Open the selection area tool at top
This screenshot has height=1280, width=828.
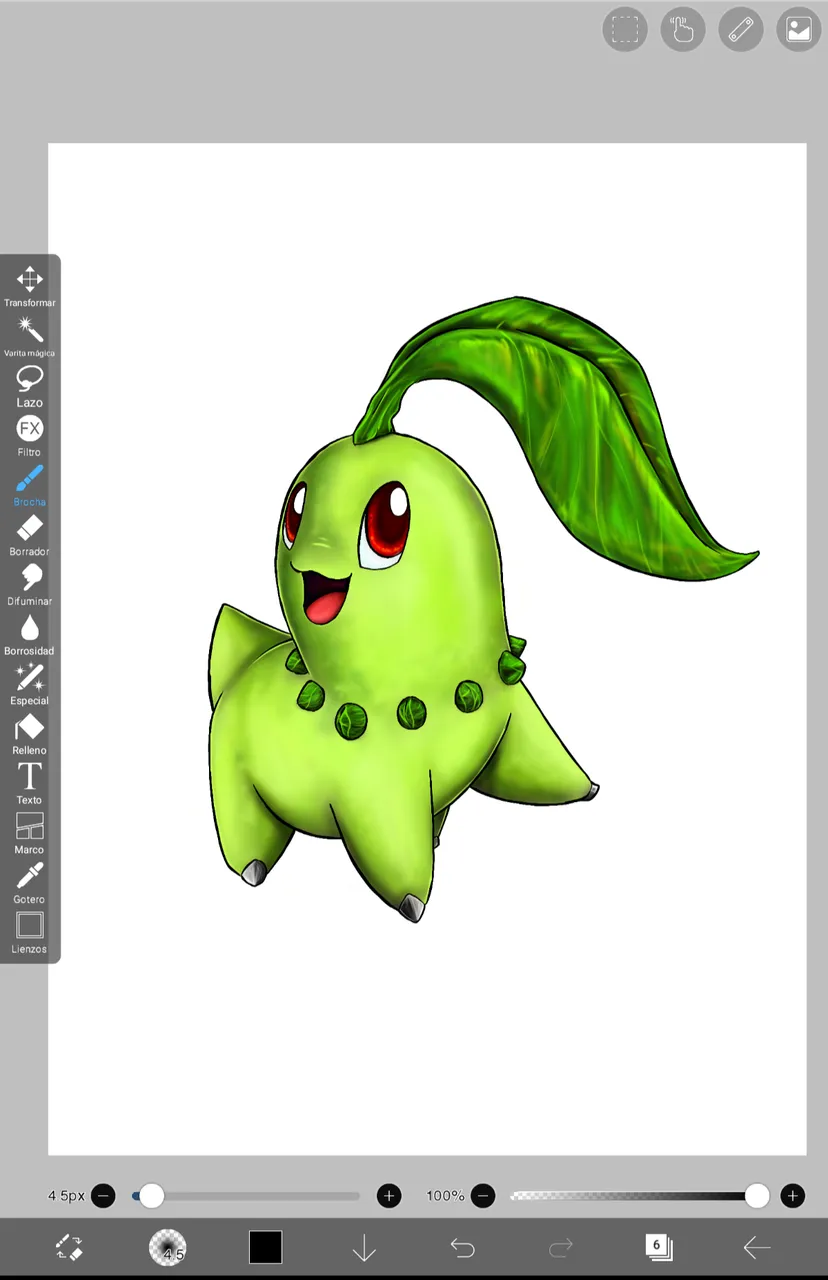click(x=625, y=29)
